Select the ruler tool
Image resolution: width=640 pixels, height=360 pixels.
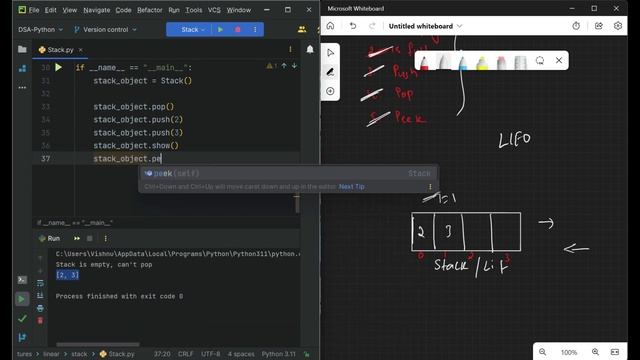[520, 63]
